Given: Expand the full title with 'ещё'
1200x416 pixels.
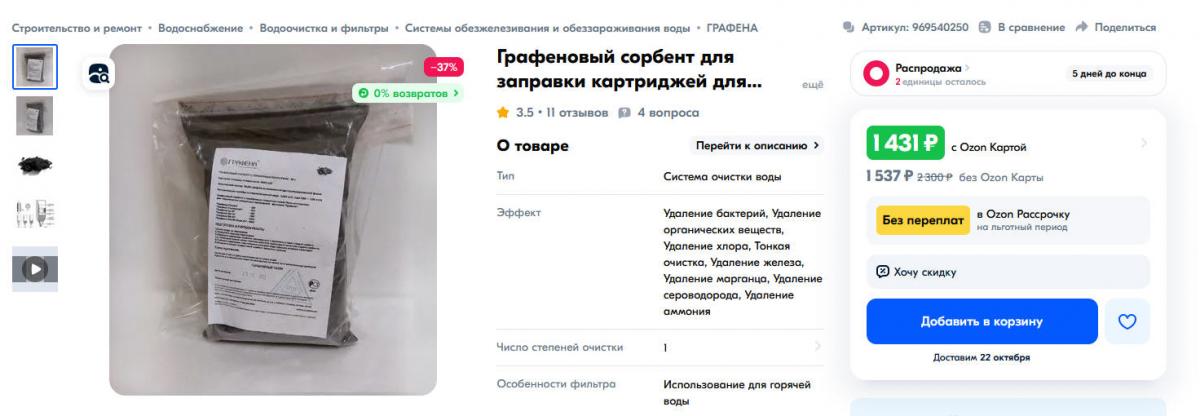Looking at the screenshot, I should [x=812, y=86].
